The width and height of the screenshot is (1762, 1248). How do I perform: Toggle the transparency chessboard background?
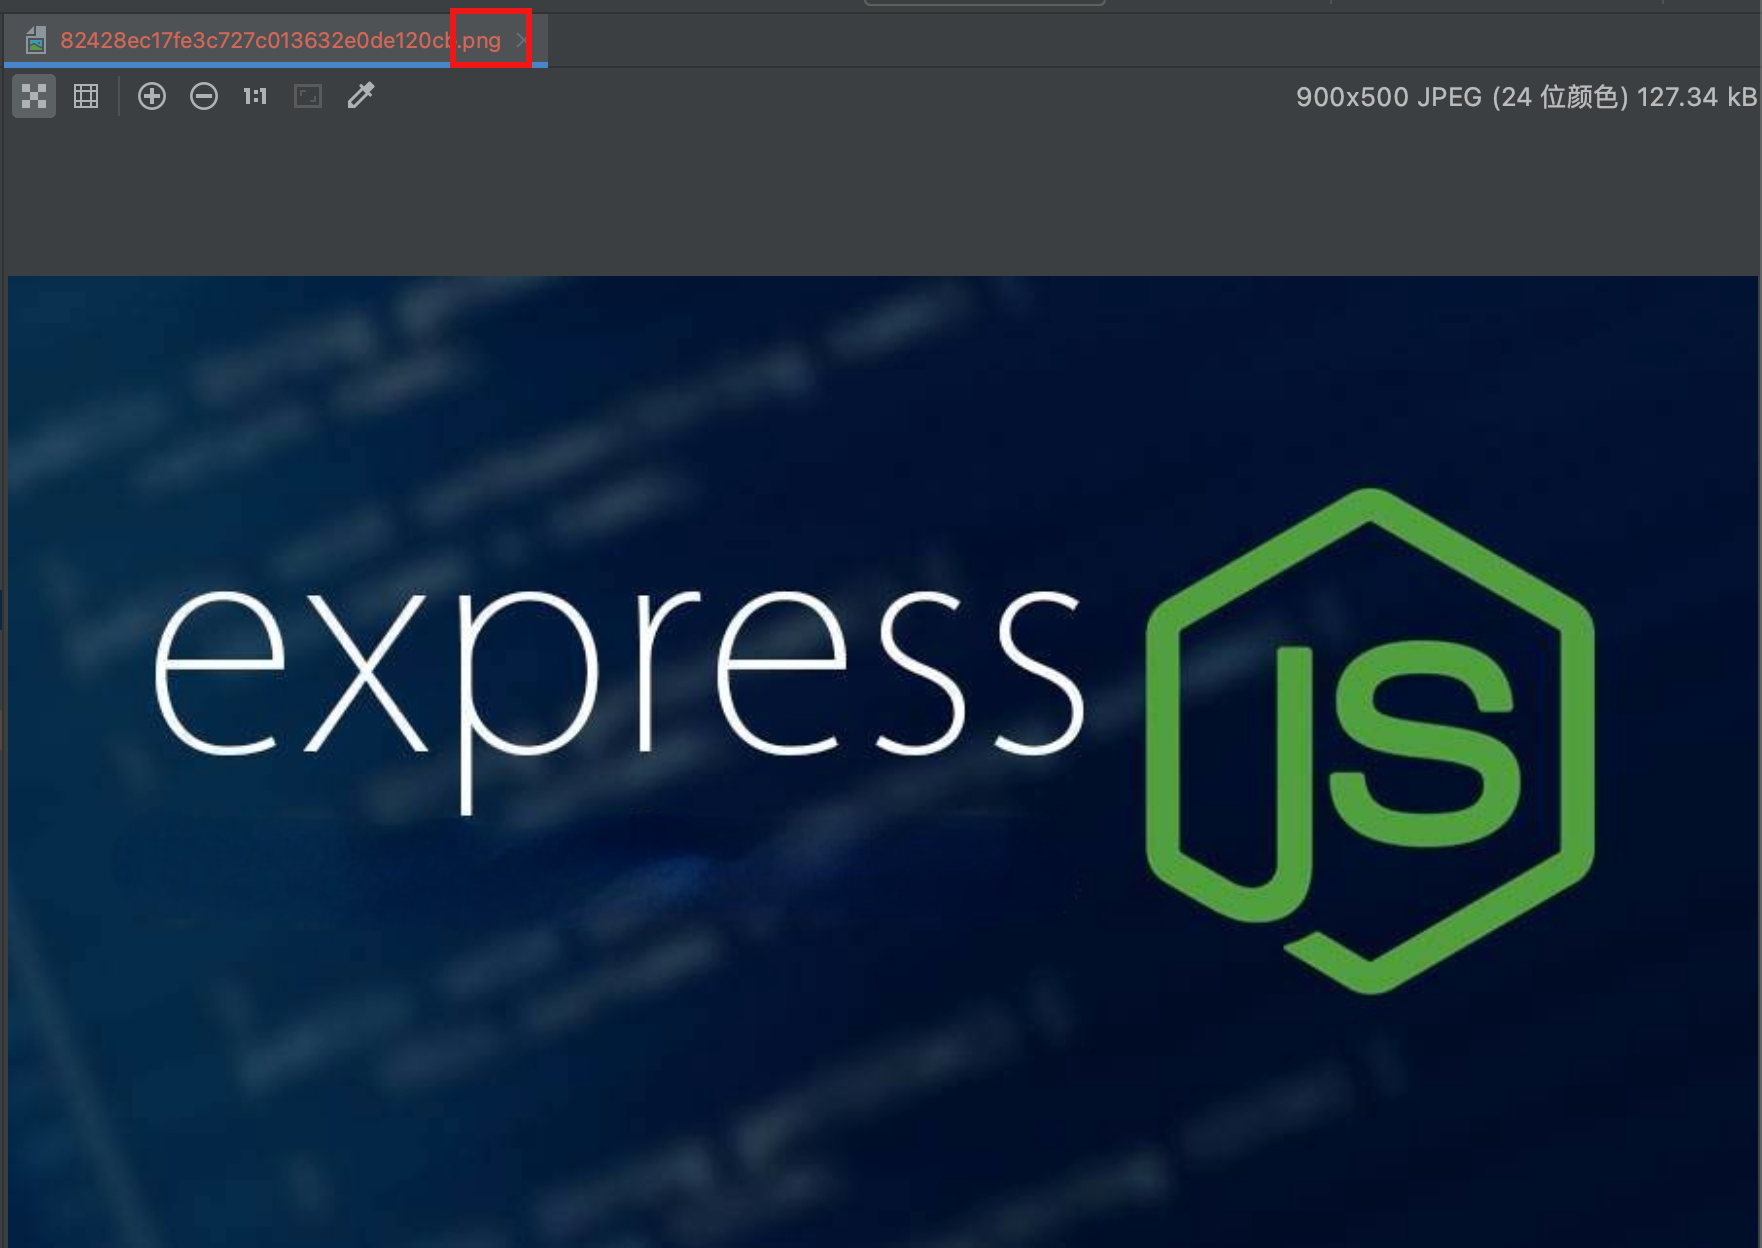34,96
